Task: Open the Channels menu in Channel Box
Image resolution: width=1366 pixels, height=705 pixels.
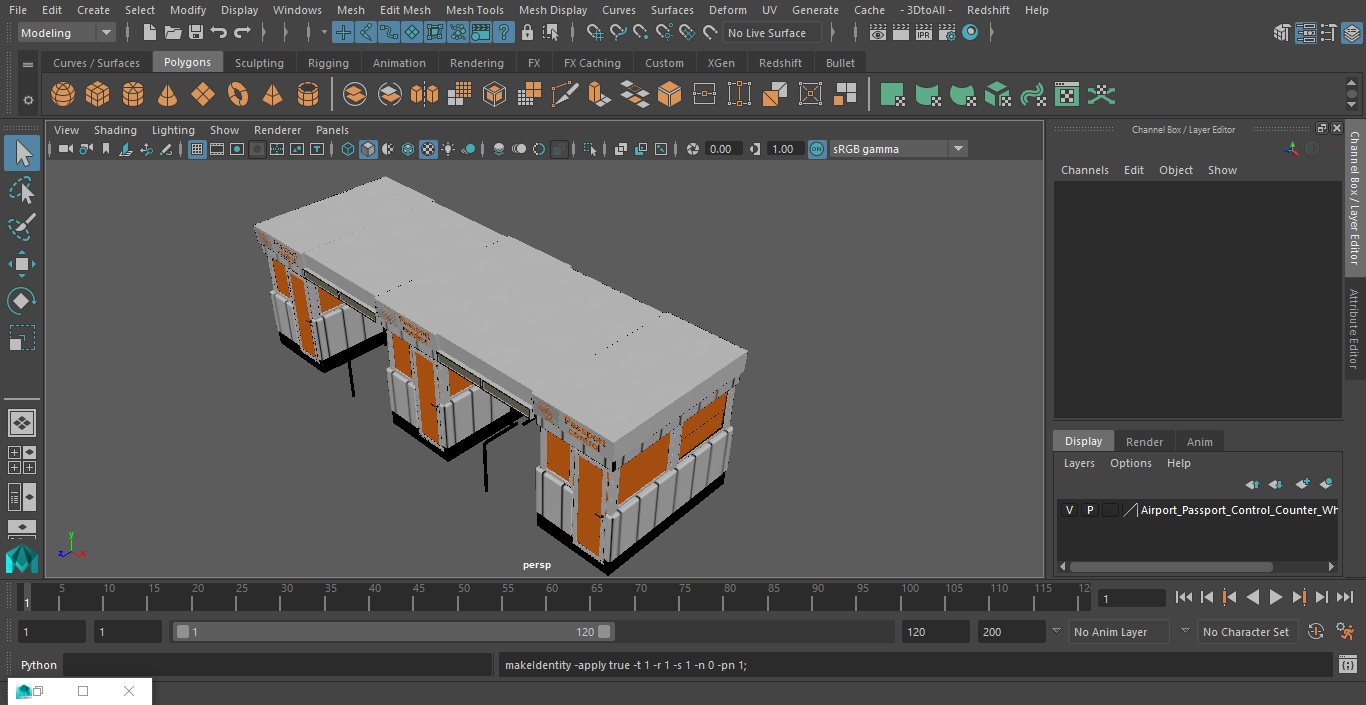Action: coord(1084,170)
